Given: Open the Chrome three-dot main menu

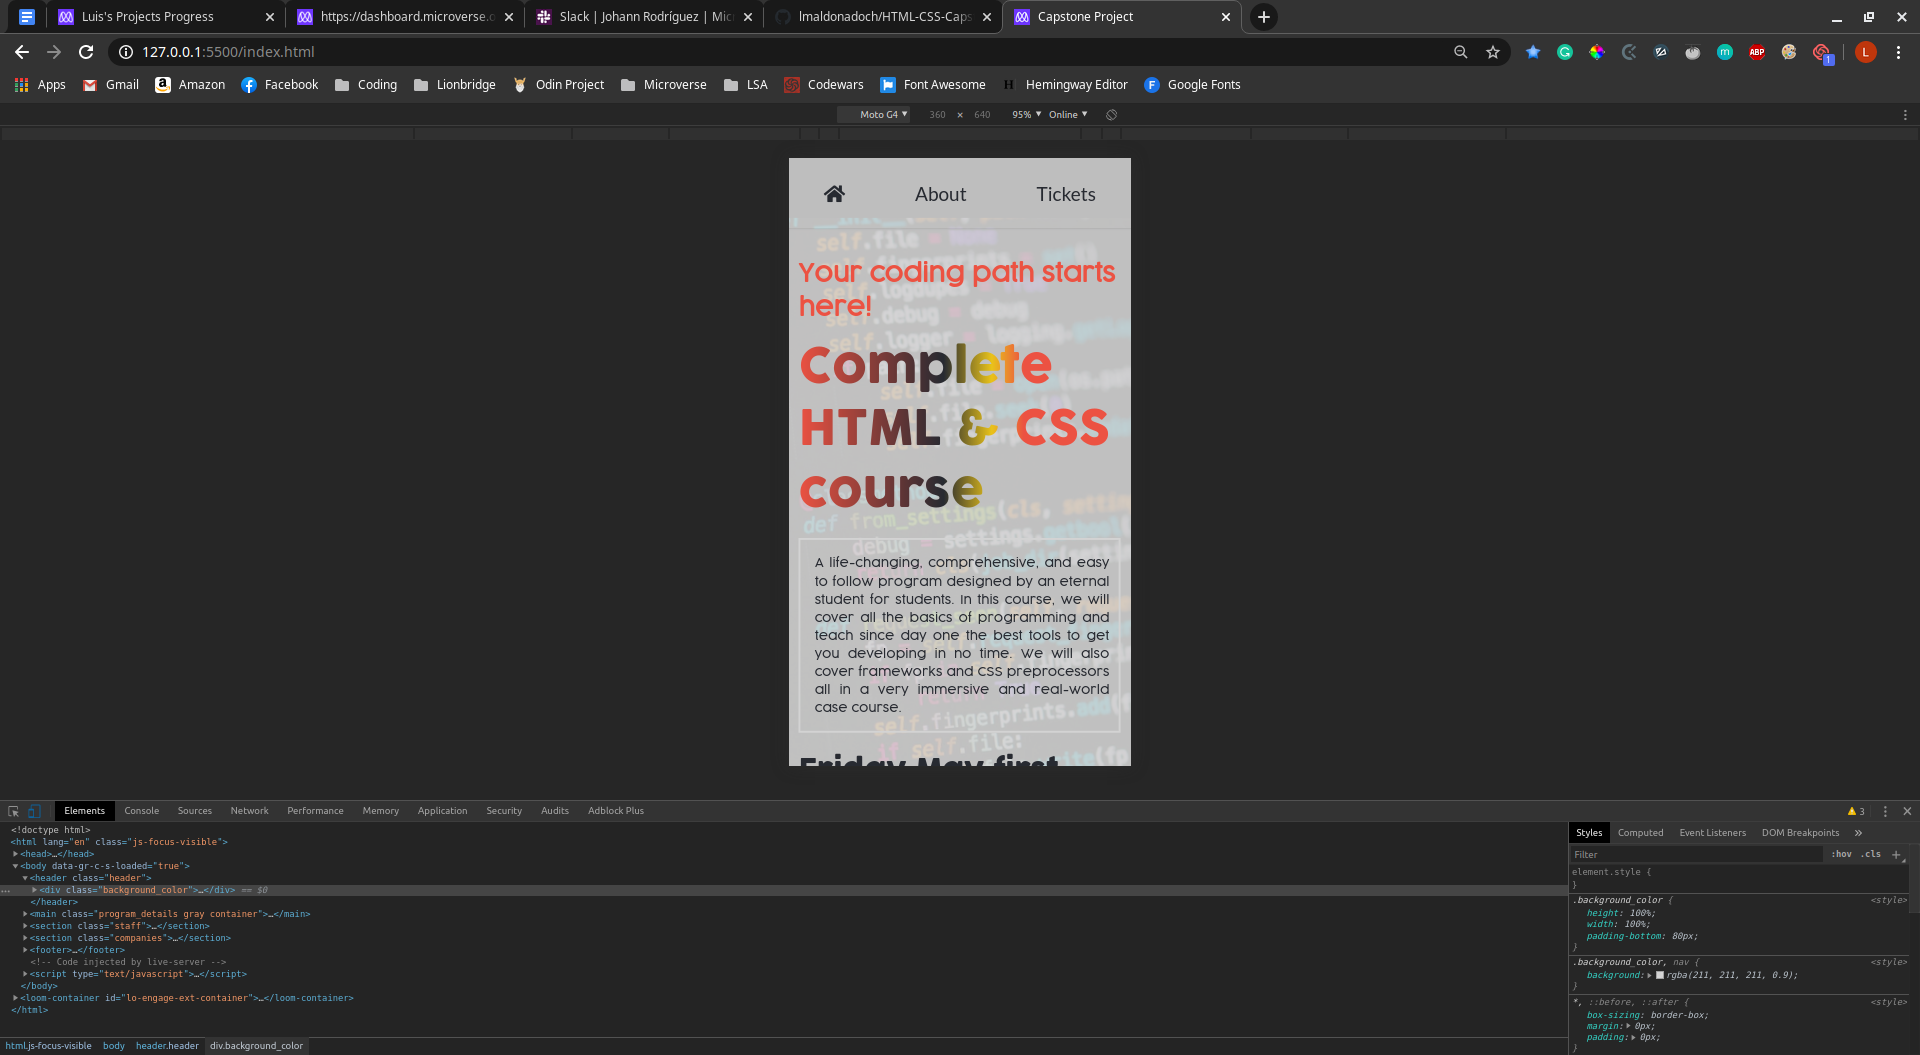Looking at the screenshot, I should pyautogui.click(x=1898, y=52).
